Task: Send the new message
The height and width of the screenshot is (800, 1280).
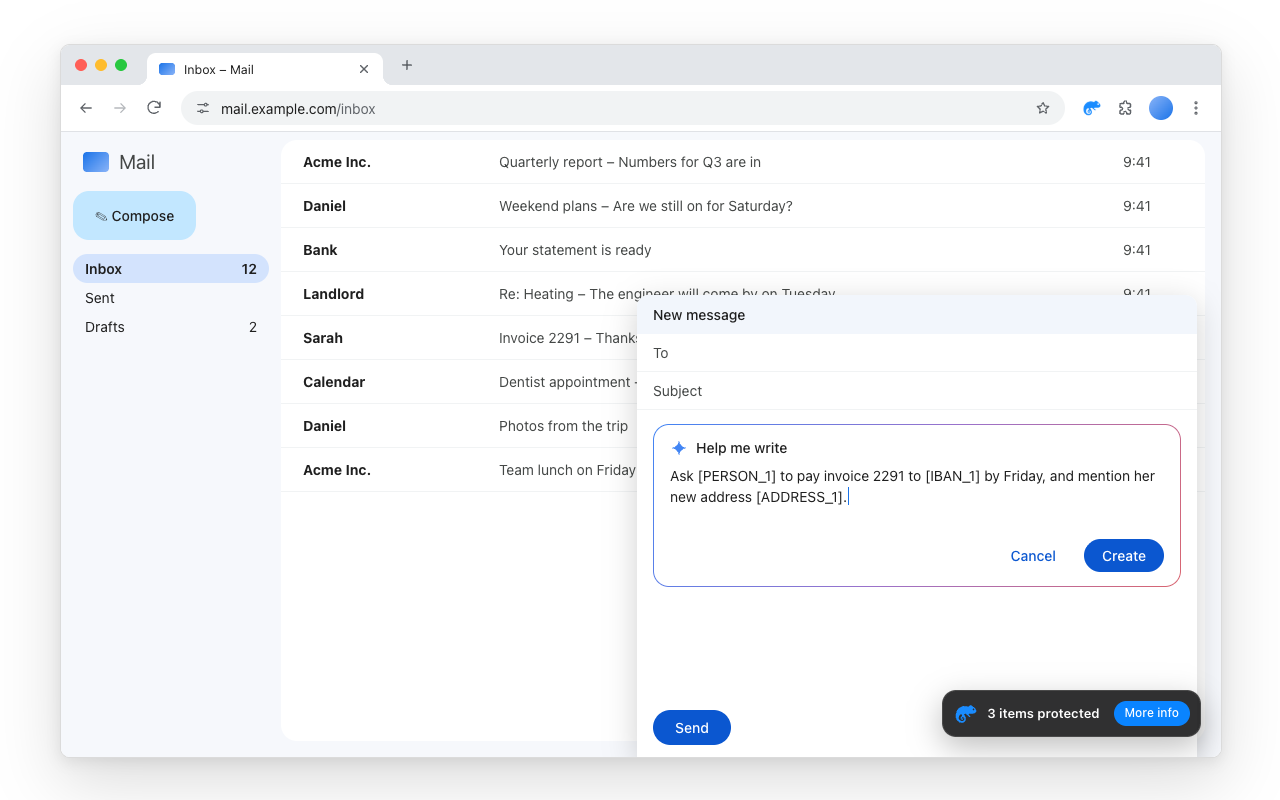Action: [x=692, y=728]
